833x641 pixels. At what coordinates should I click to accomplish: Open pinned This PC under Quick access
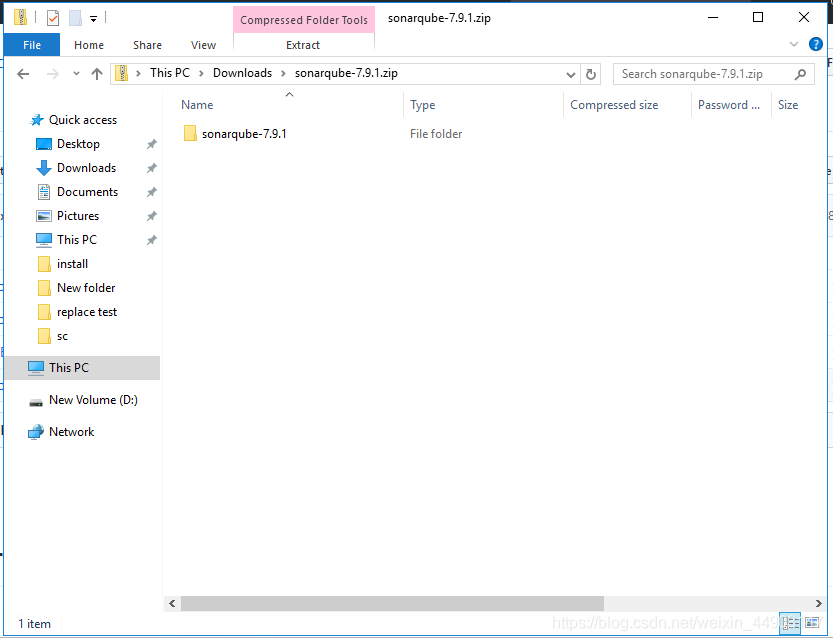pos(76,240)
